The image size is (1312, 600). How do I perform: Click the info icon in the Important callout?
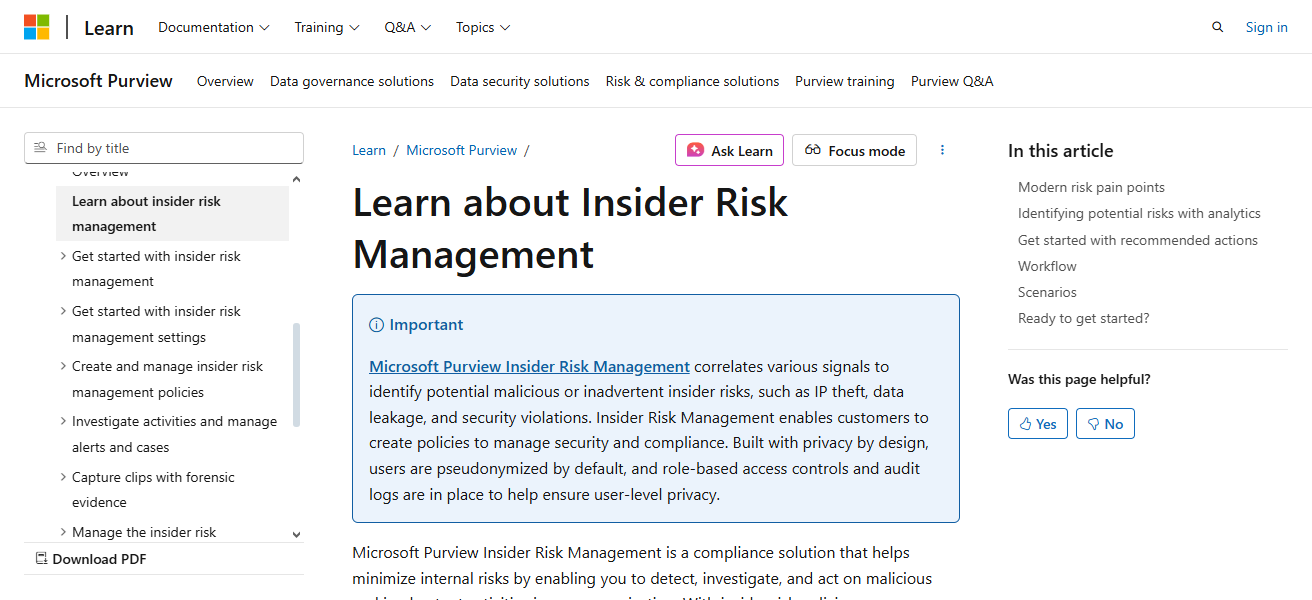(x=375, y=324)
